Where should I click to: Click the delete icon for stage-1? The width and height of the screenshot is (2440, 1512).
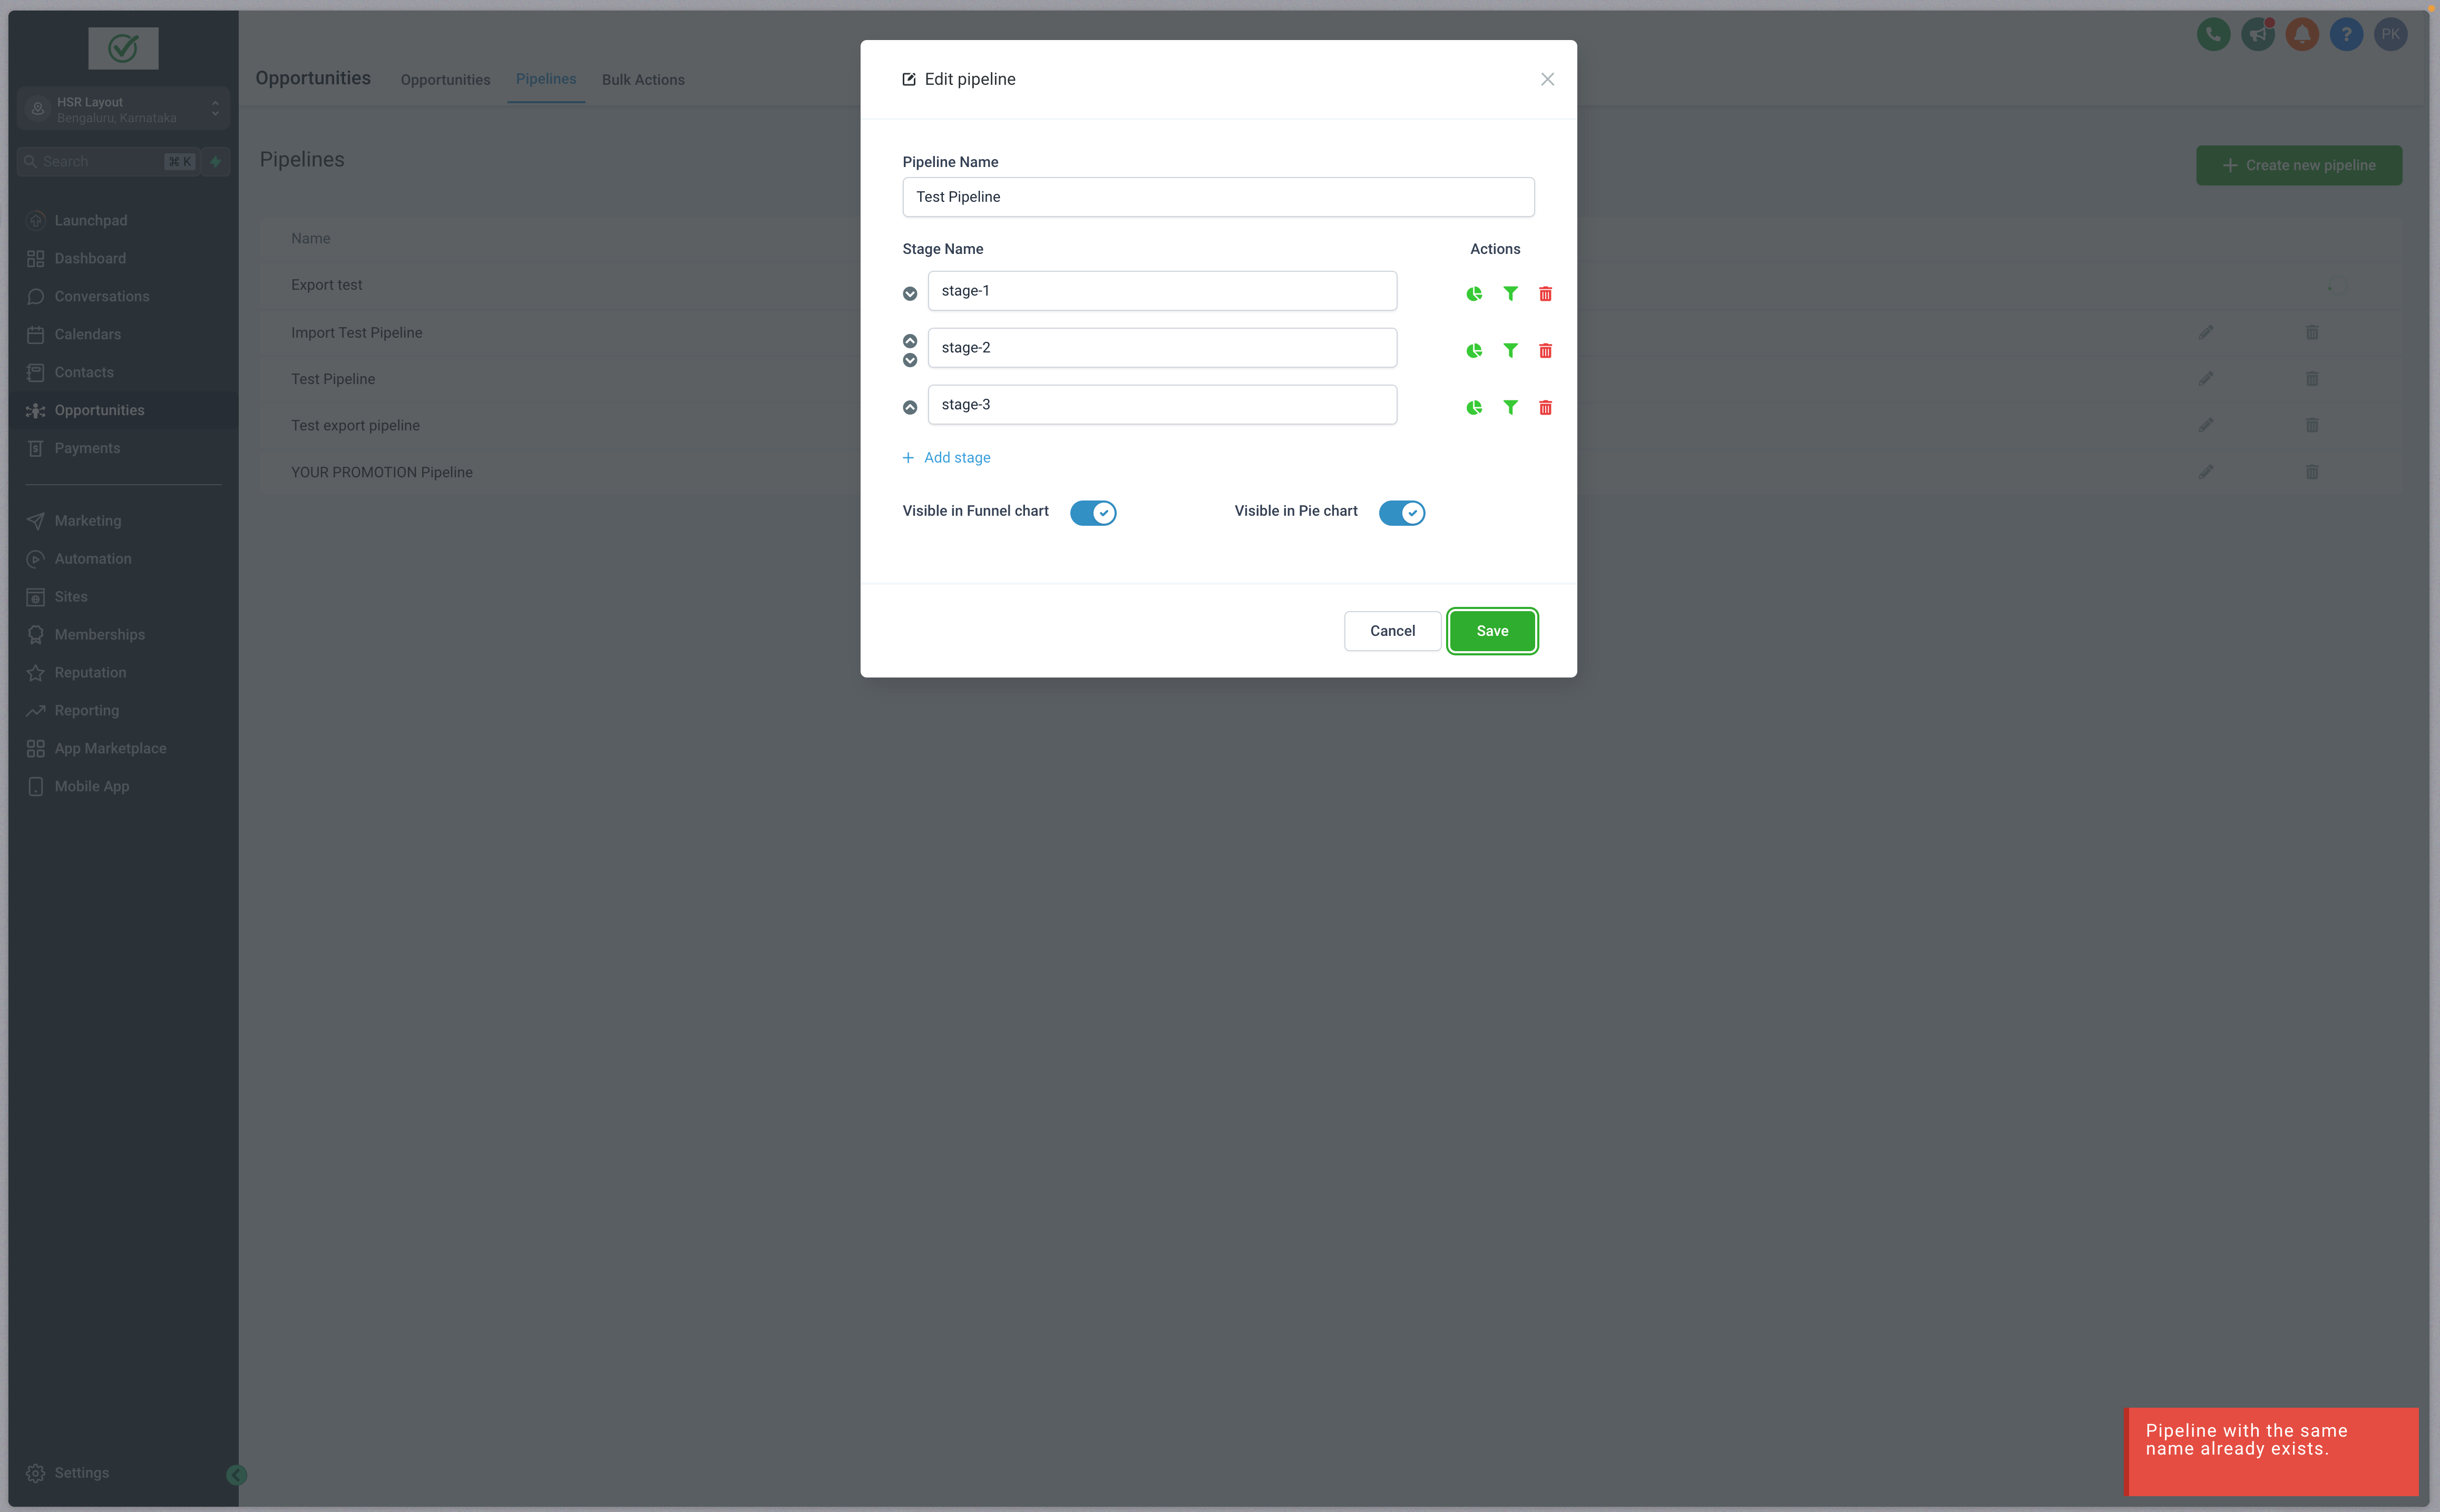[1544, 292]
